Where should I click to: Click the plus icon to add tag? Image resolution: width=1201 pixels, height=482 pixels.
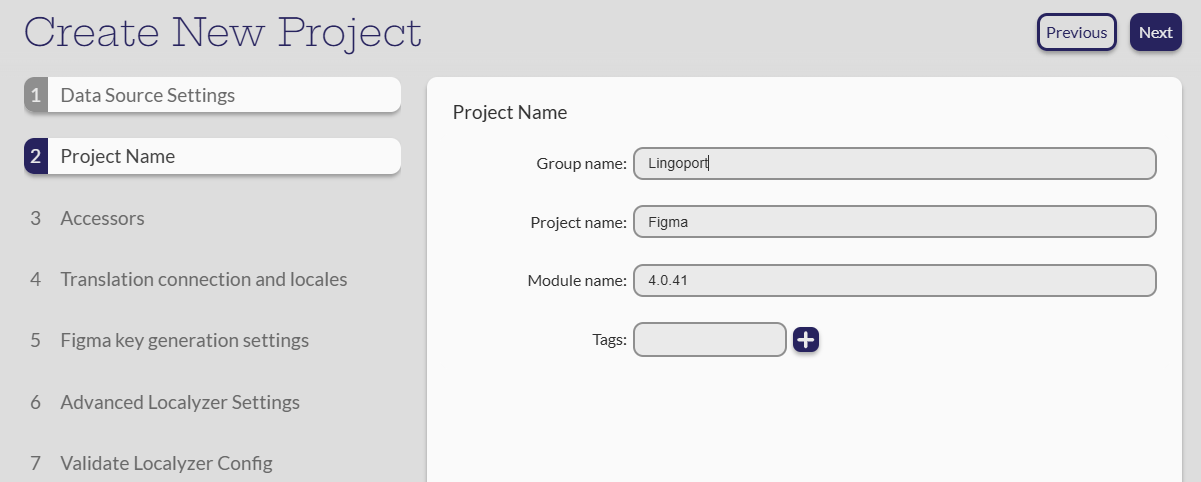(x=806, y=340)
